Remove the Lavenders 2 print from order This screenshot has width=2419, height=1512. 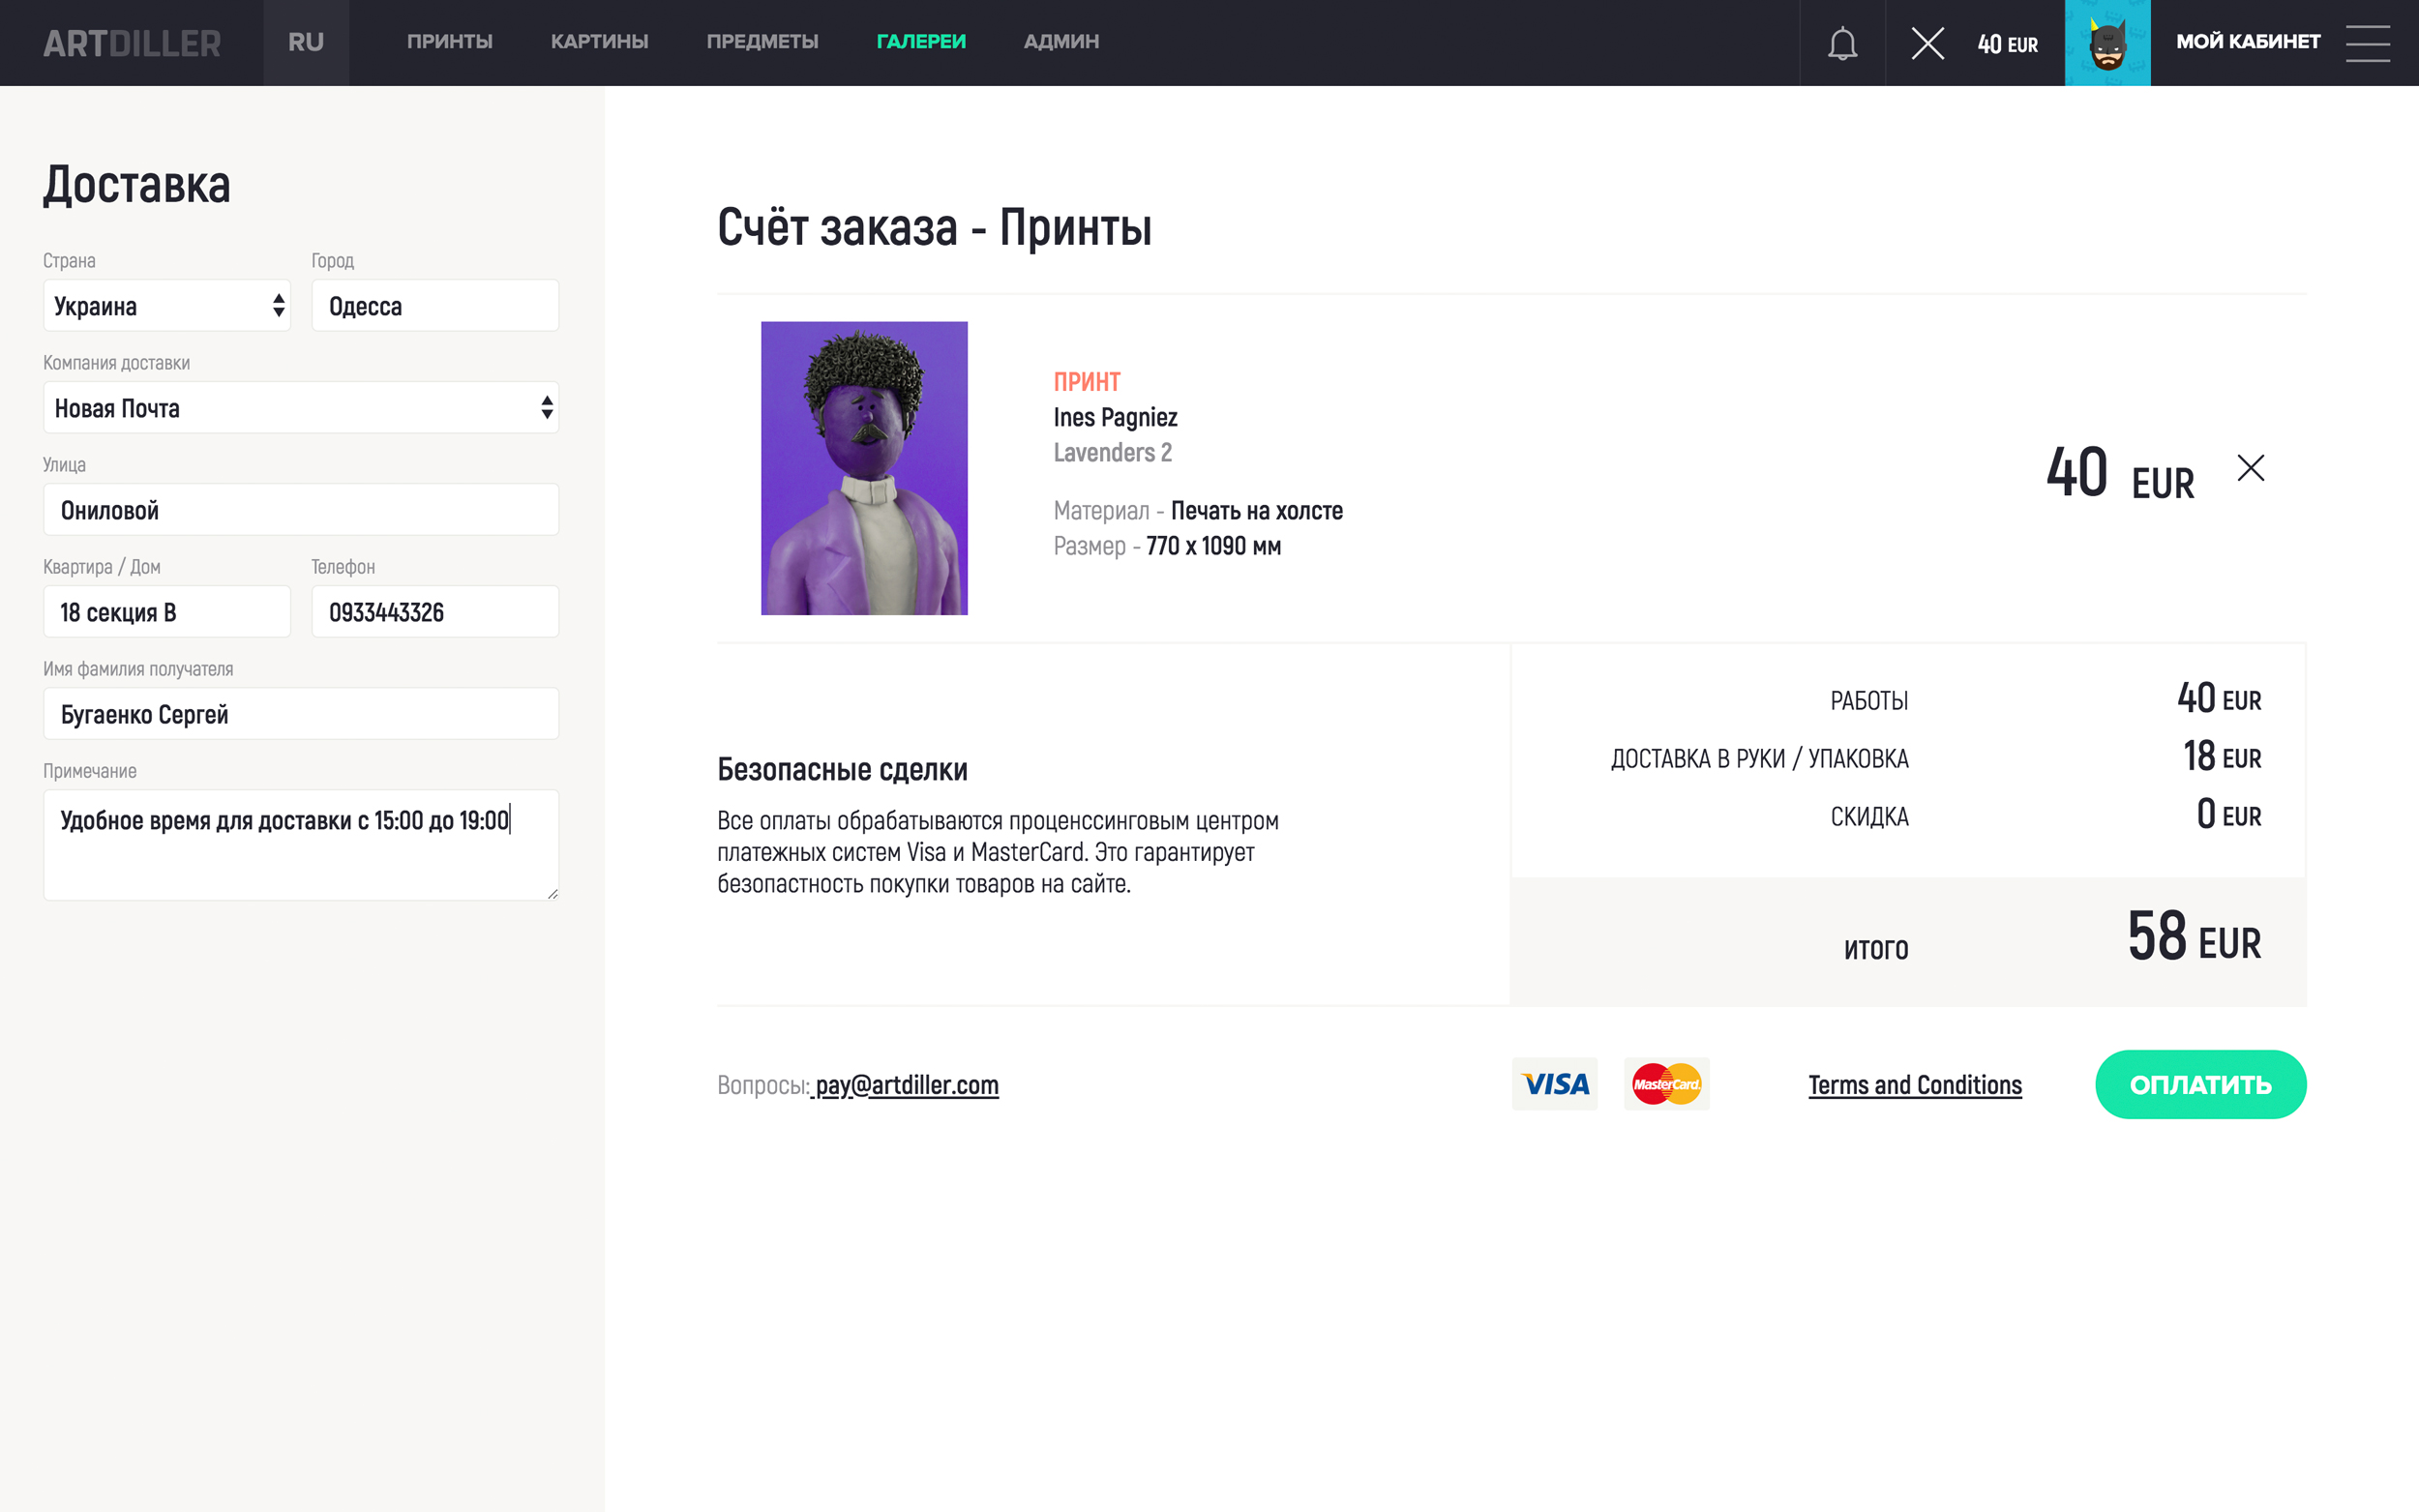(x=2250, y=468)
